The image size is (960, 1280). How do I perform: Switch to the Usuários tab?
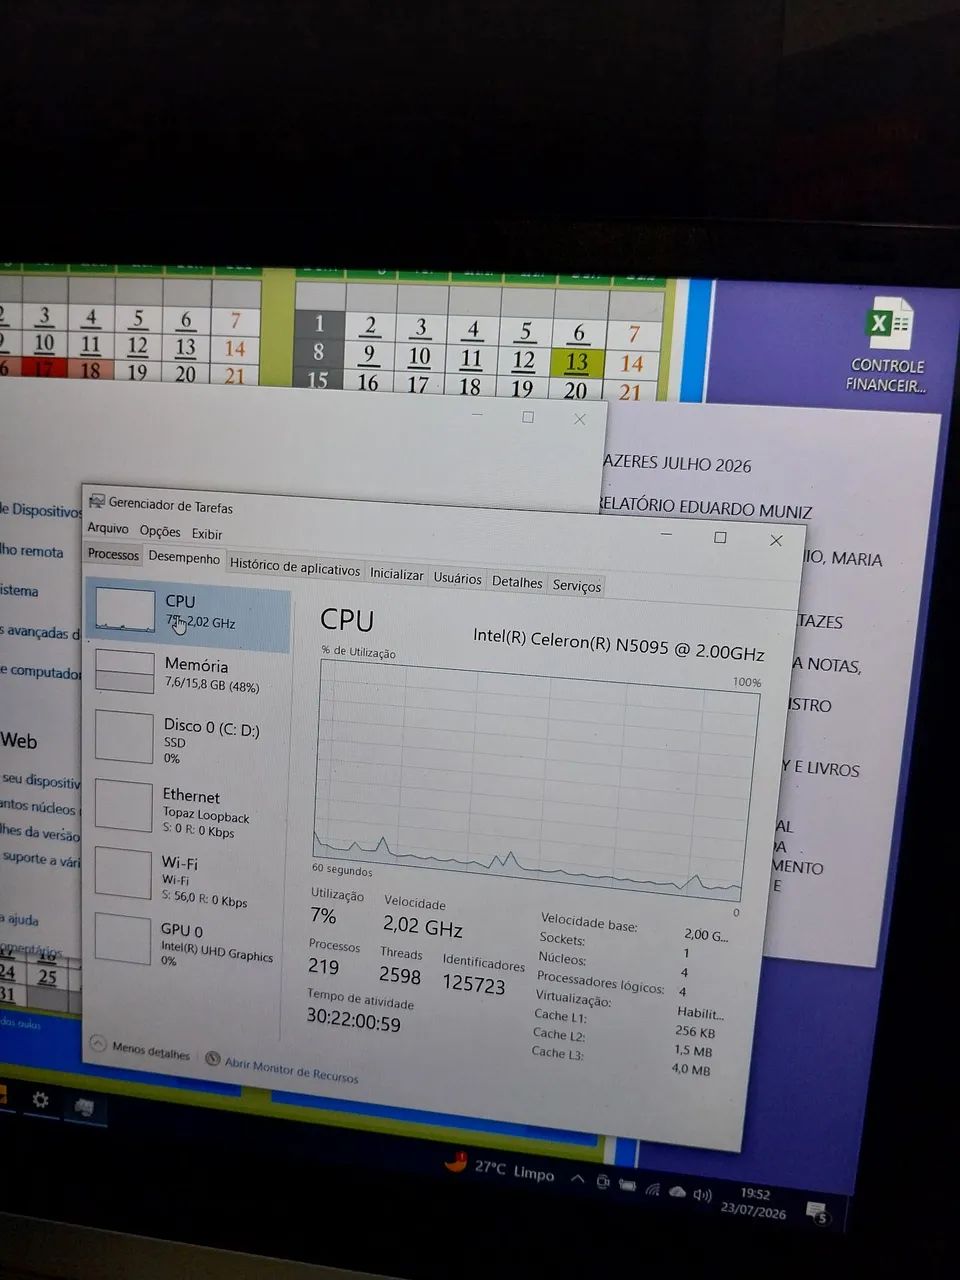457,578
